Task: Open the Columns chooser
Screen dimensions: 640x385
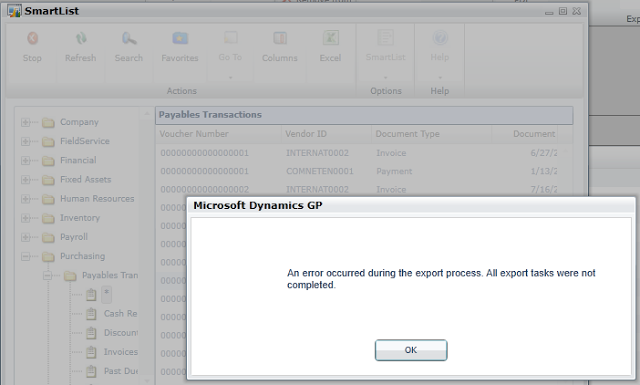Action: pos(280,38)
